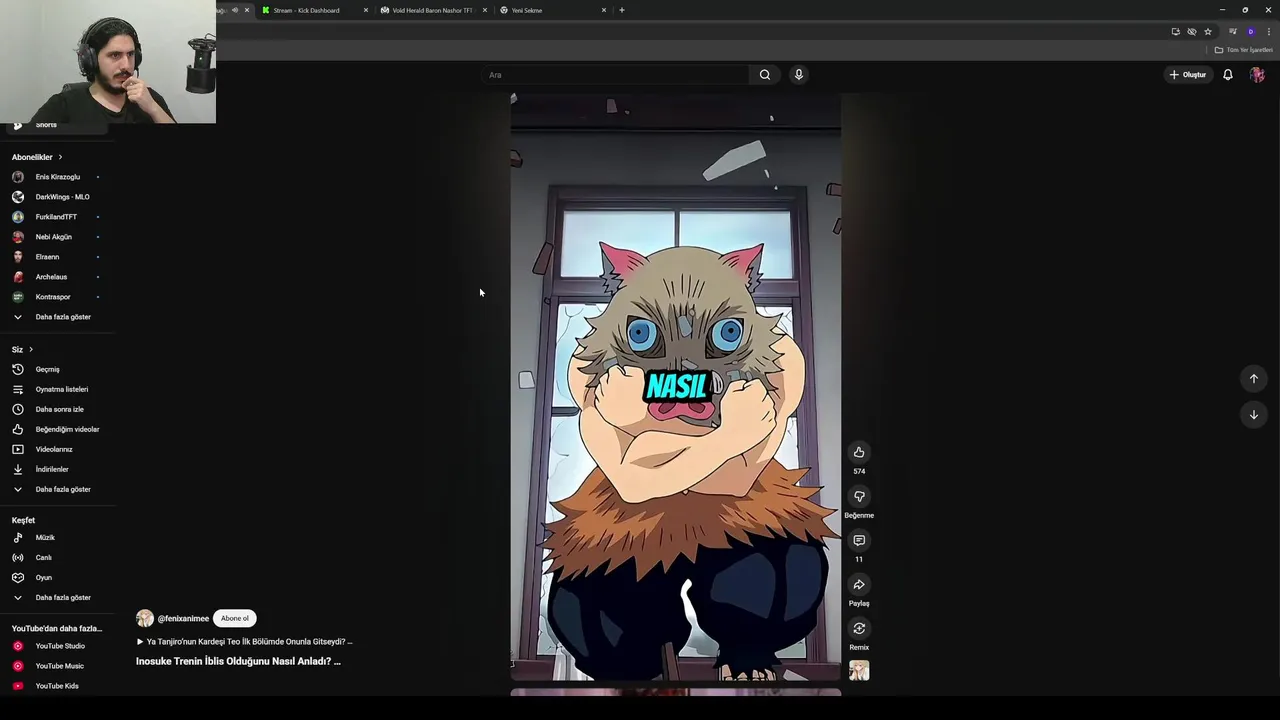Screen dimensions: 1280x720
Task: Open the YouTube account avatar menu
Action: click(x=1257, y=75)
